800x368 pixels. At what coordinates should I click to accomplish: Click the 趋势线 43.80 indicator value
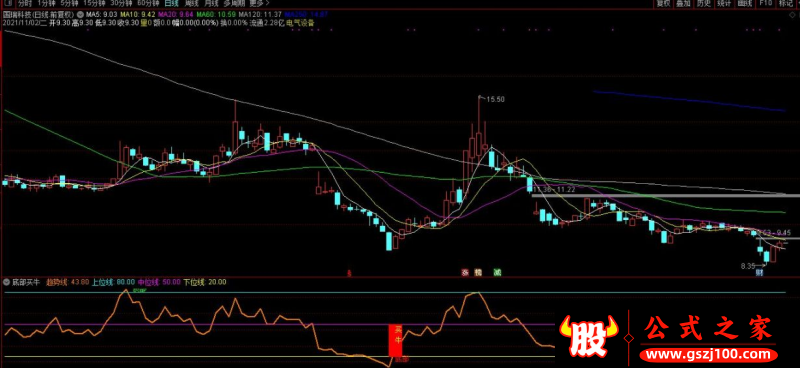[68, 281]
